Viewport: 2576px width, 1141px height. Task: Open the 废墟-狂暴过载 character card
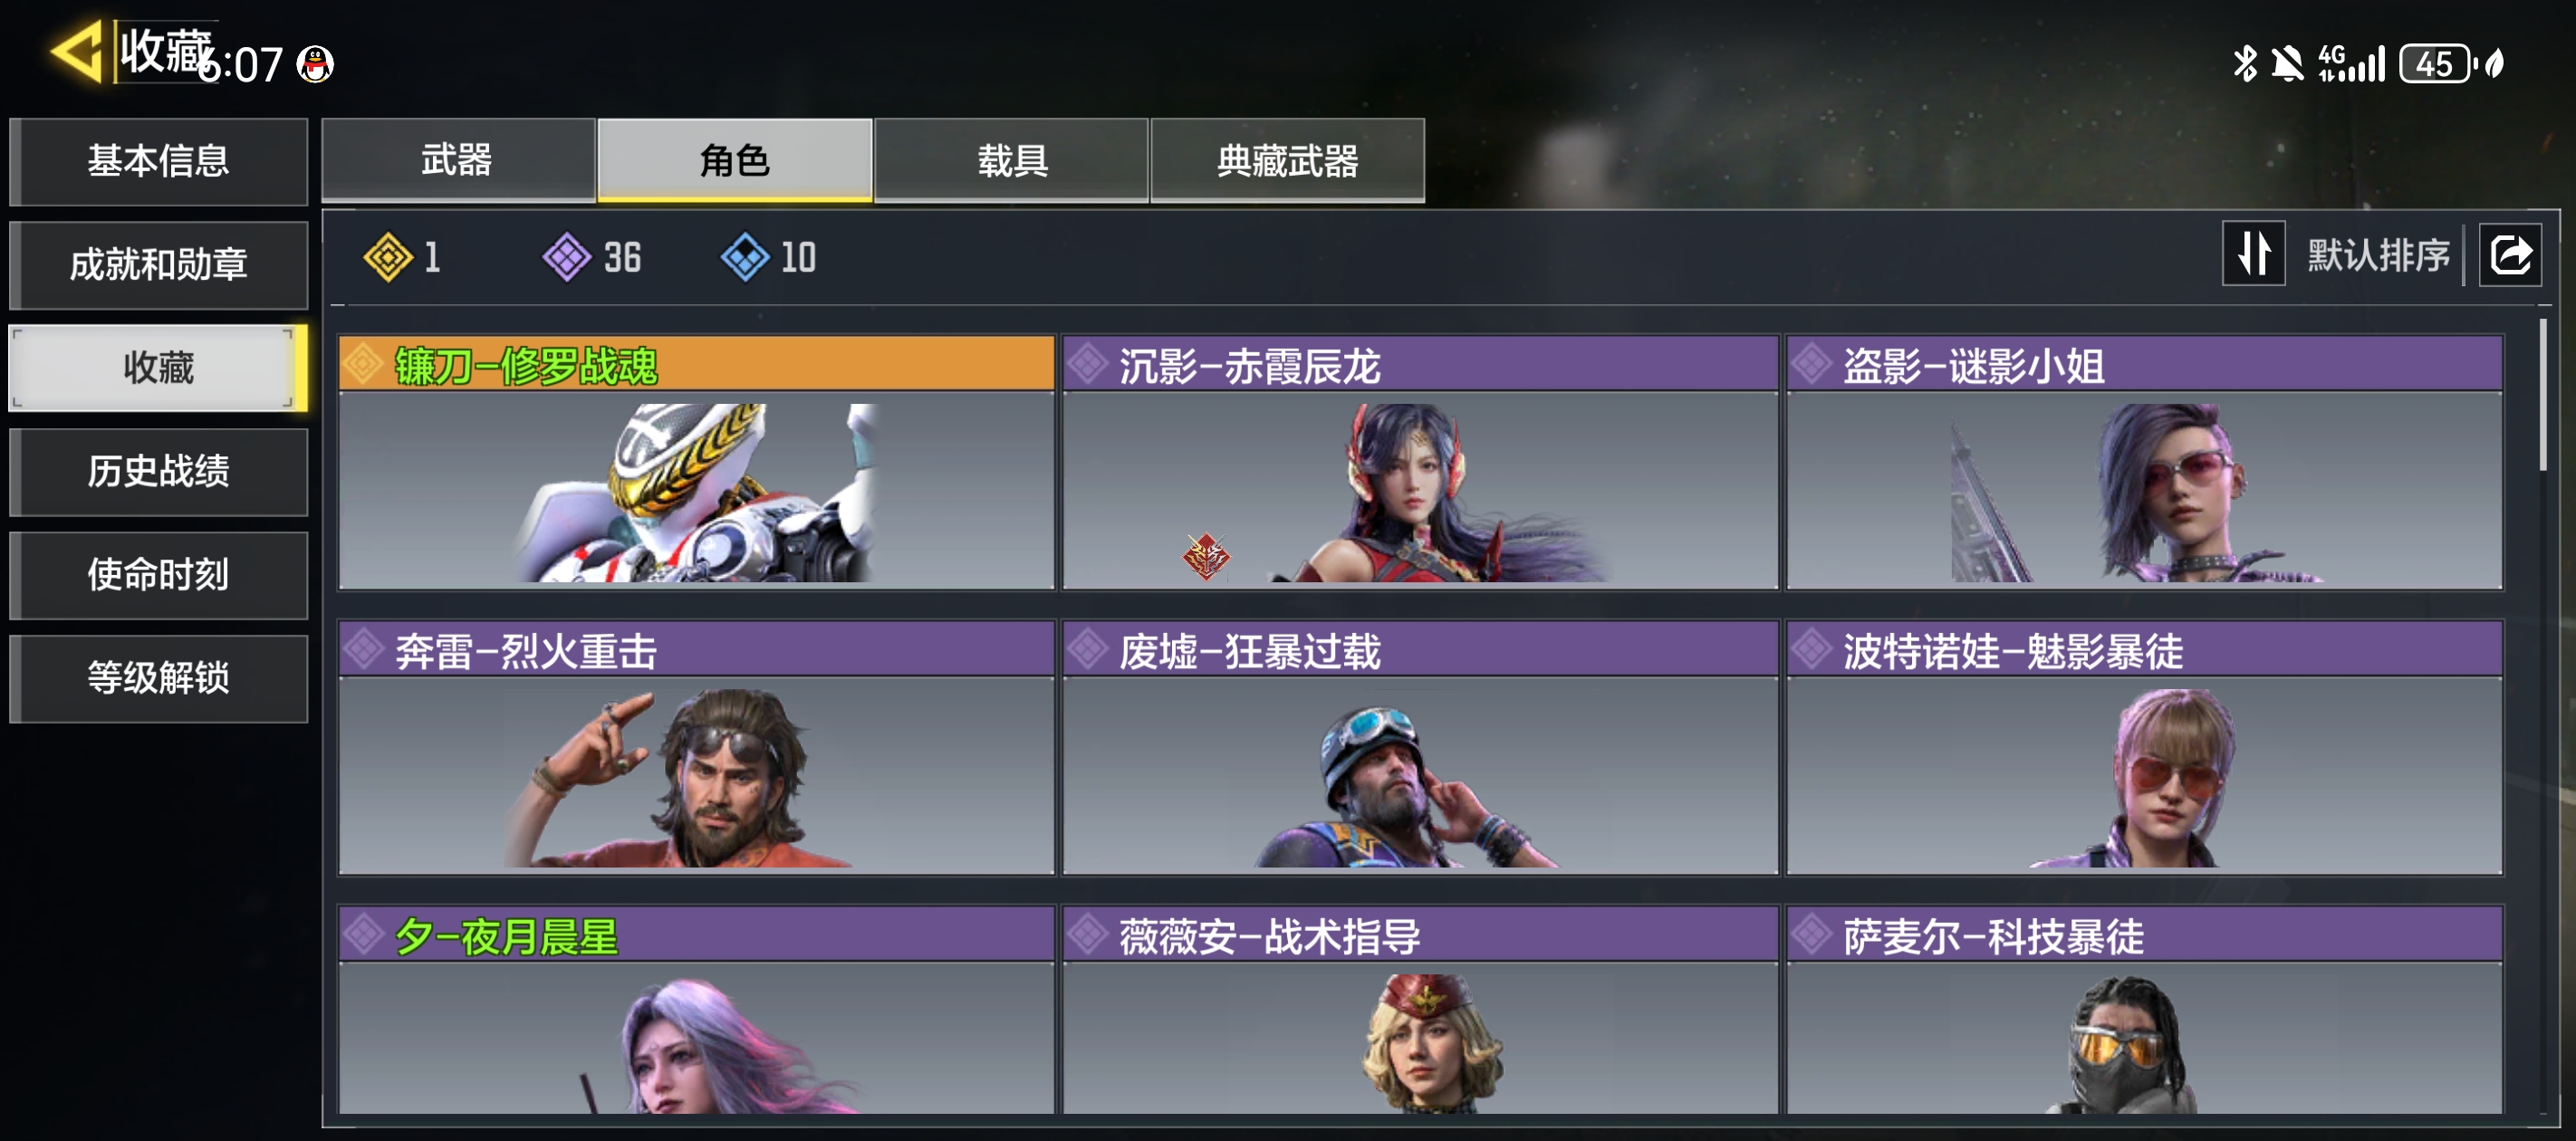point(1421,747)
